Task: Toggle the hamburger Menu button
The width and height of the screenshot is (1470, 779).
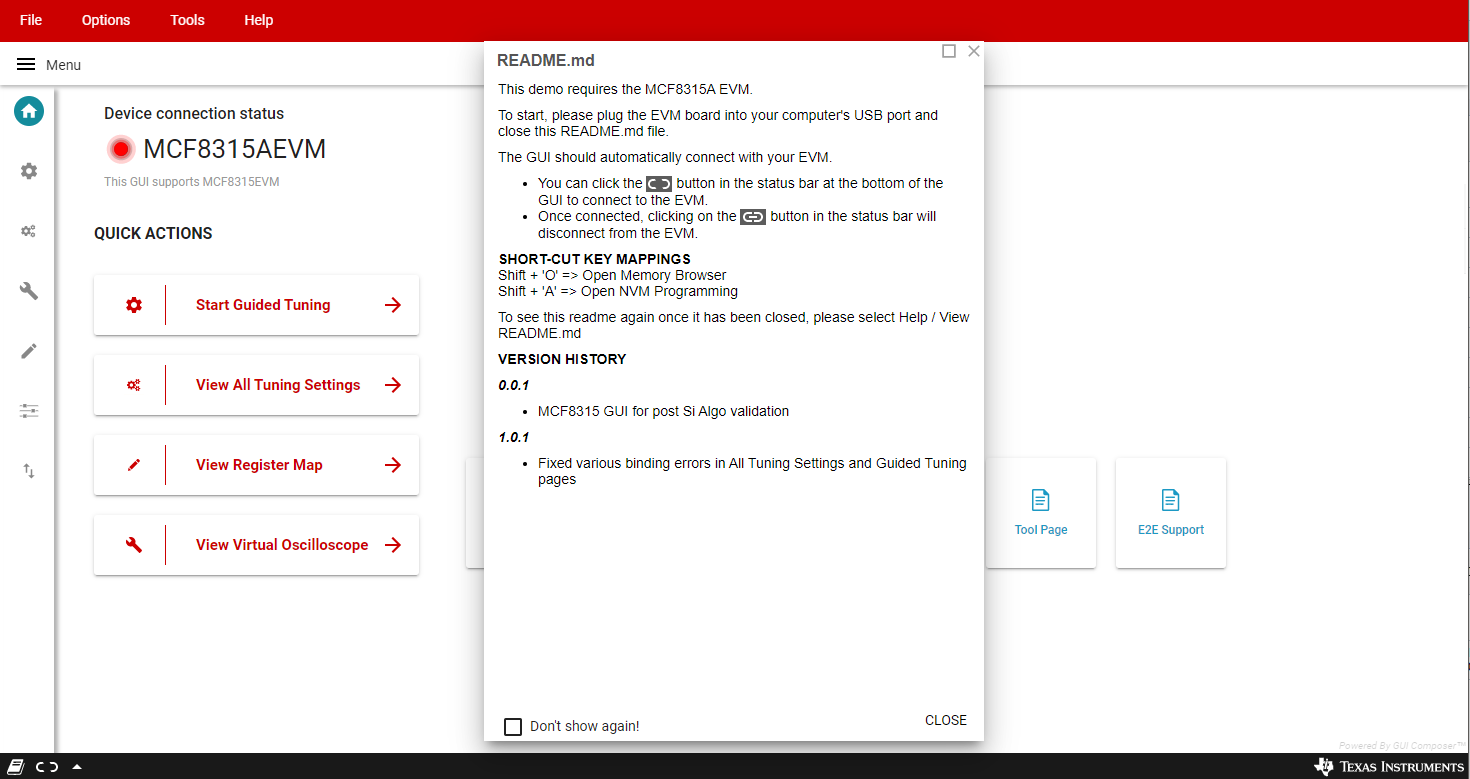Action: (x=26, y=65)
